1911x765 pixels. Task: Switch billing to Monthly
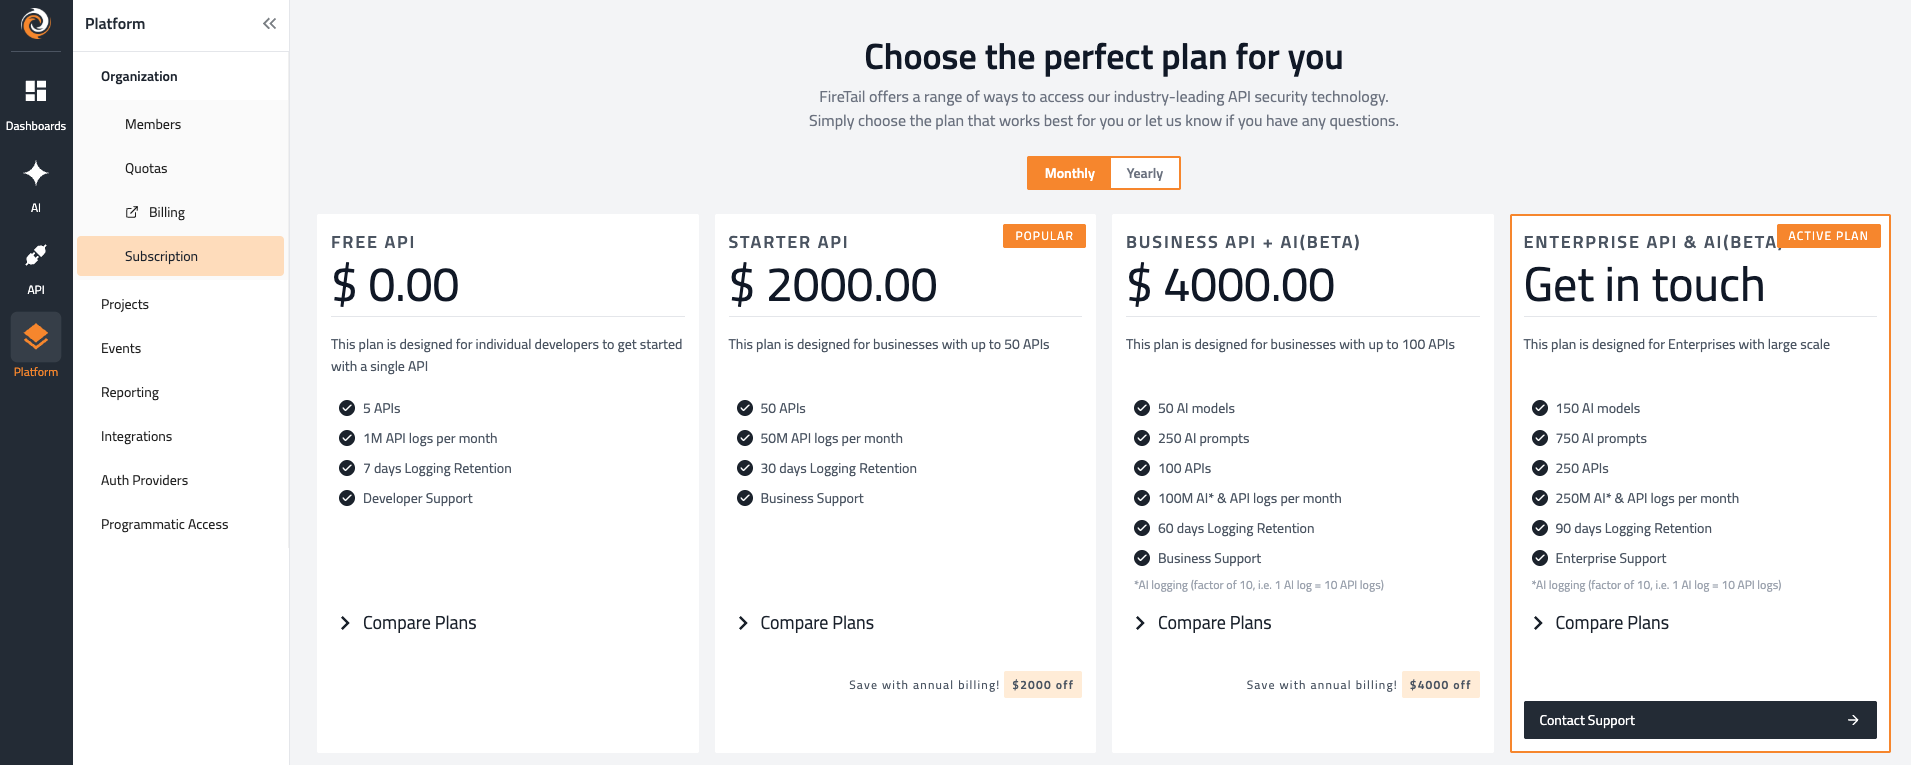1069,173
